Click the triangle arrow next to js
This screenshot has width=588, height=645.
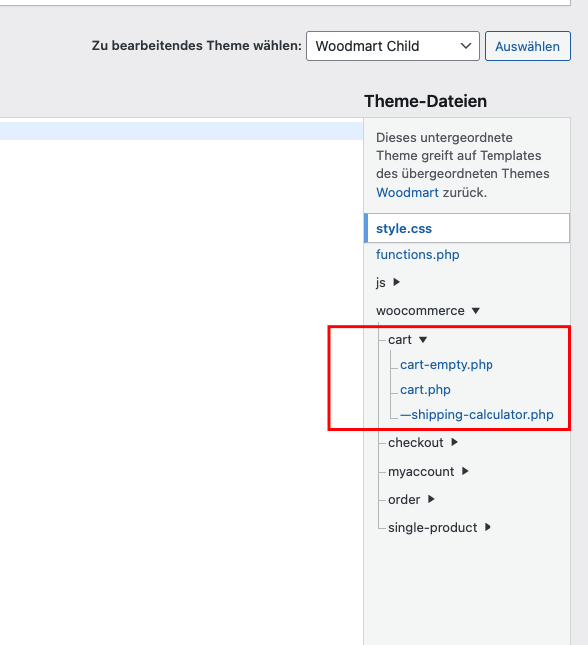point(396,282)
